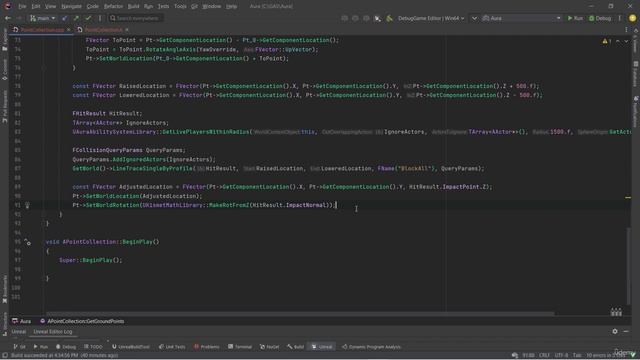Open the Build menu
Image resolution: width=640 pixels, height=360 pixels.
click(x=133, y=7)
